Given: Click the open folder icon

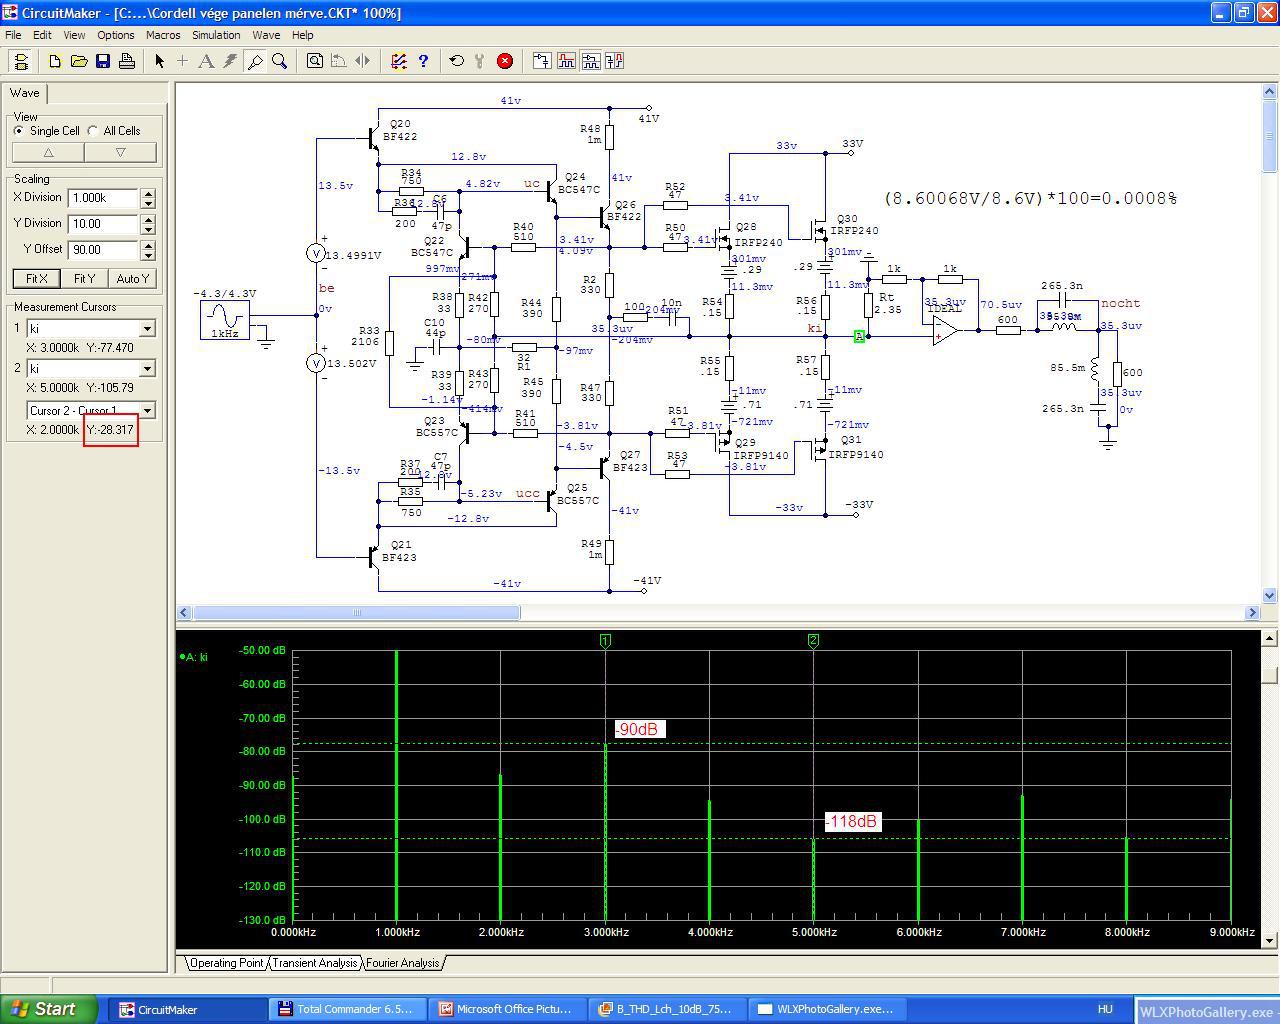Looking at the screenshot, I should pyautogui.click(x=79, y=61).
